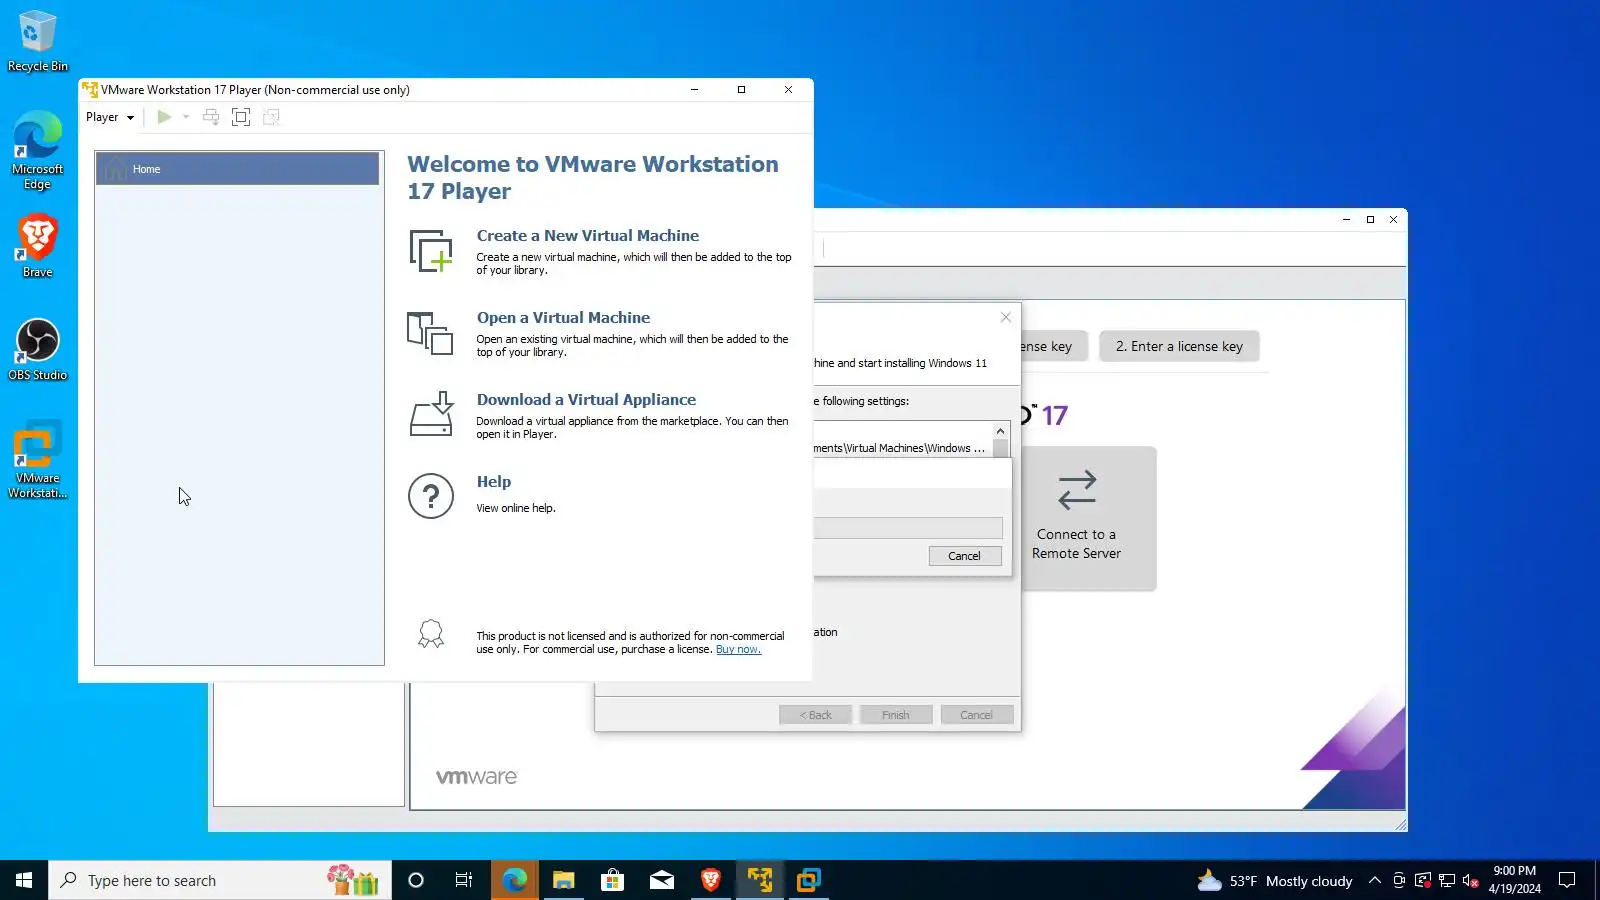
Task: Click the Buy now license link
Action: pyautogui.click(x=738, y=650)
